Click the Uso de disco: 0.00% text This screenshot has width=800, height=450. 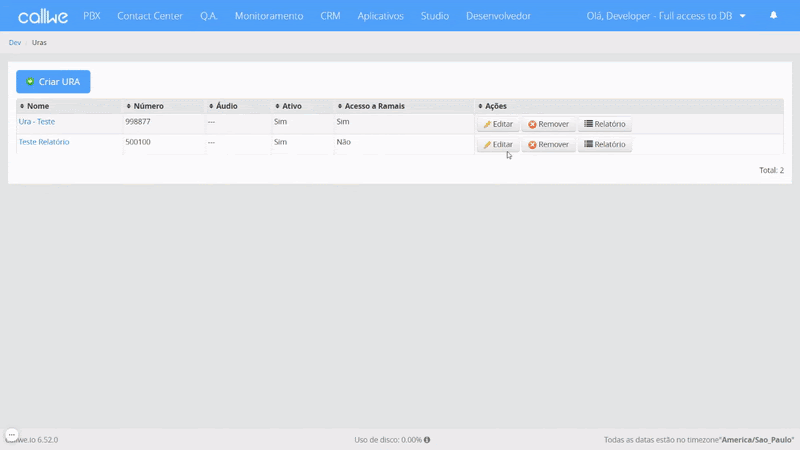pyautogui.click(x=388, y=440)
